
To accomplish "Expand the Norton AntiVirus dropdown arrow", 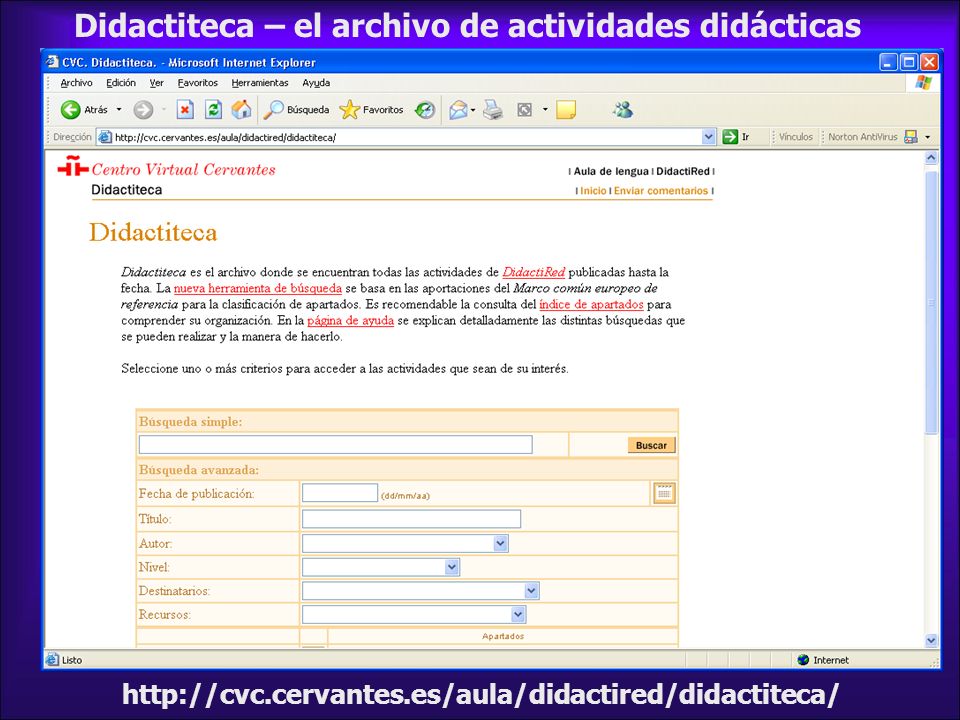I will coord(928,137).
